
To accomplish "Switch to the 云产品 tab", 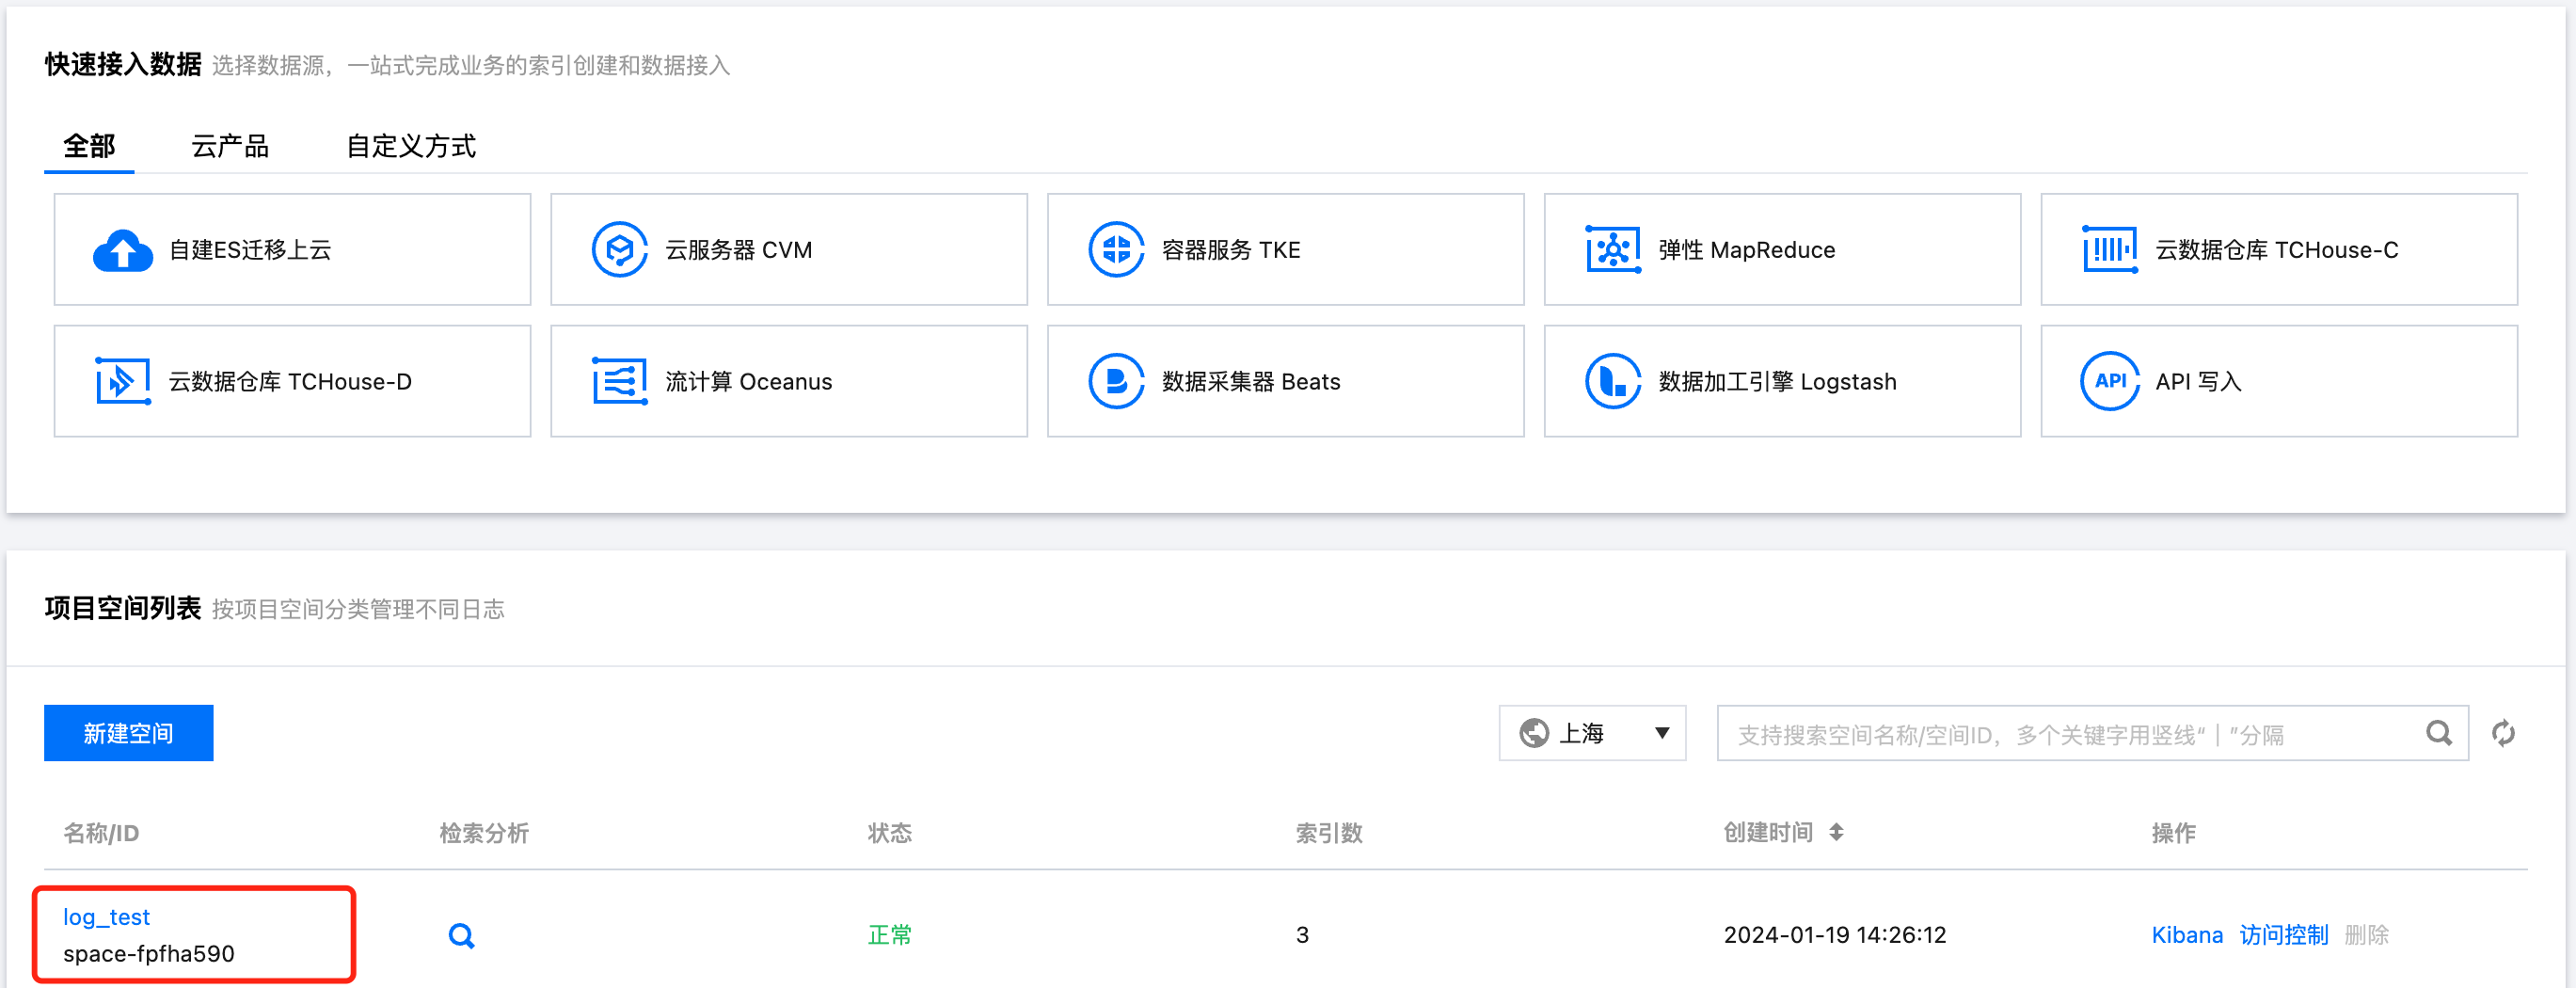I will [x=230, y=147].
